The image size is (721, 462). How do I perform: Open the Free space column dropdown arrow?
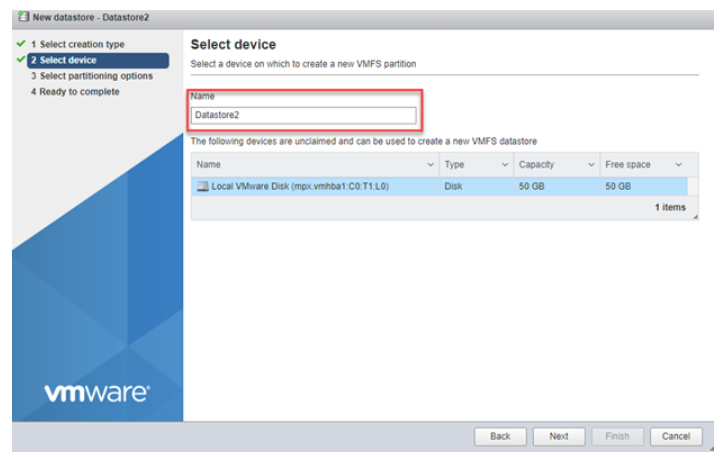pyautogui.click(x=678, y=165)
